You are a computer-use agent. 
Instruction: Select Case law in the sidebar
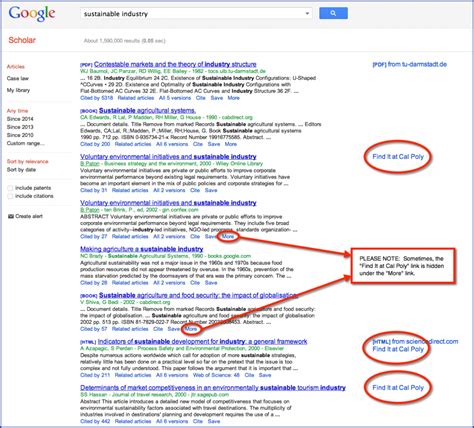[18, 79]
